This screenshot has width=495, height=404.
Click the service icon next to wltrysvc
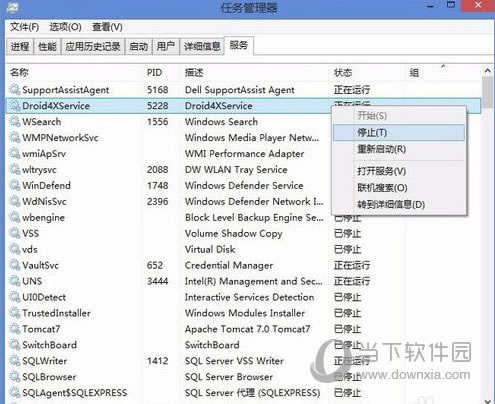(x=14, y=170)
